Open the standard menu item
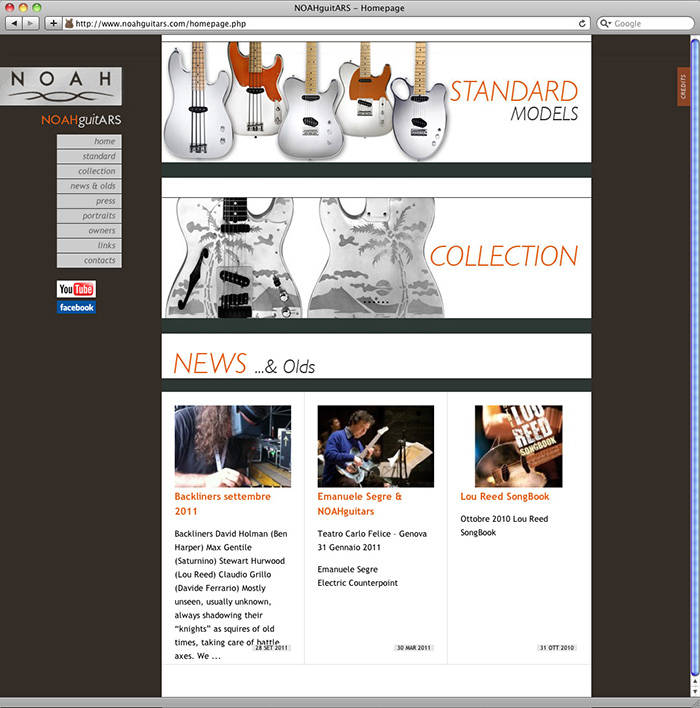This screenshot has height=708, width=700. [x=89, y=156]
